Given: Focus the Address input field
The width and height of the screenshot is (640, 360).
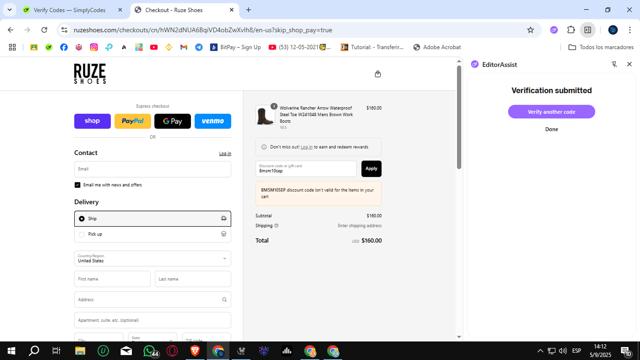Looking at the screenshot, I should 153,300.
